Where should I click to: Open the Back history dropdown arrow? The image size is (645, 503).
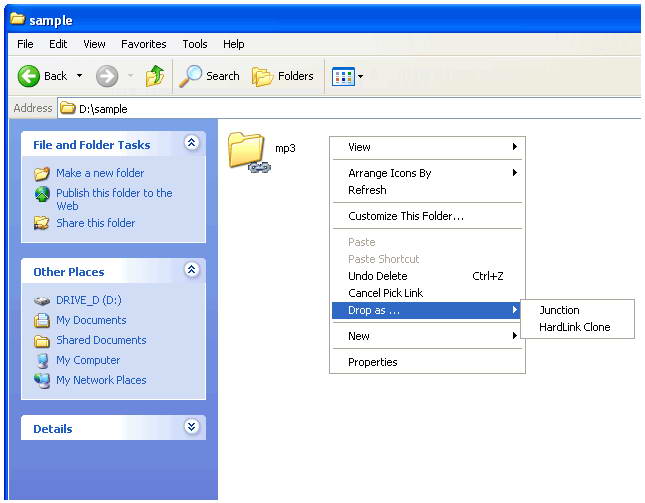coord(80,76)
